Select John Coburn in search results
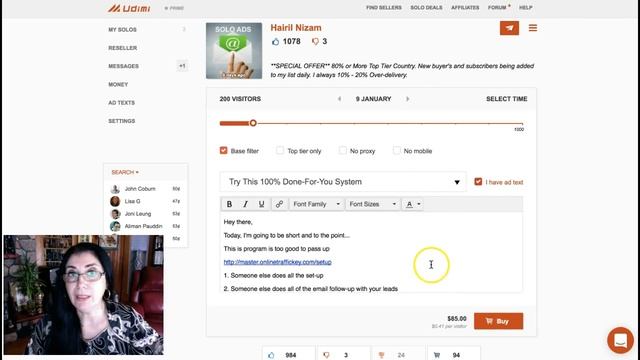The image size is (640, 360). pos(140,189)
